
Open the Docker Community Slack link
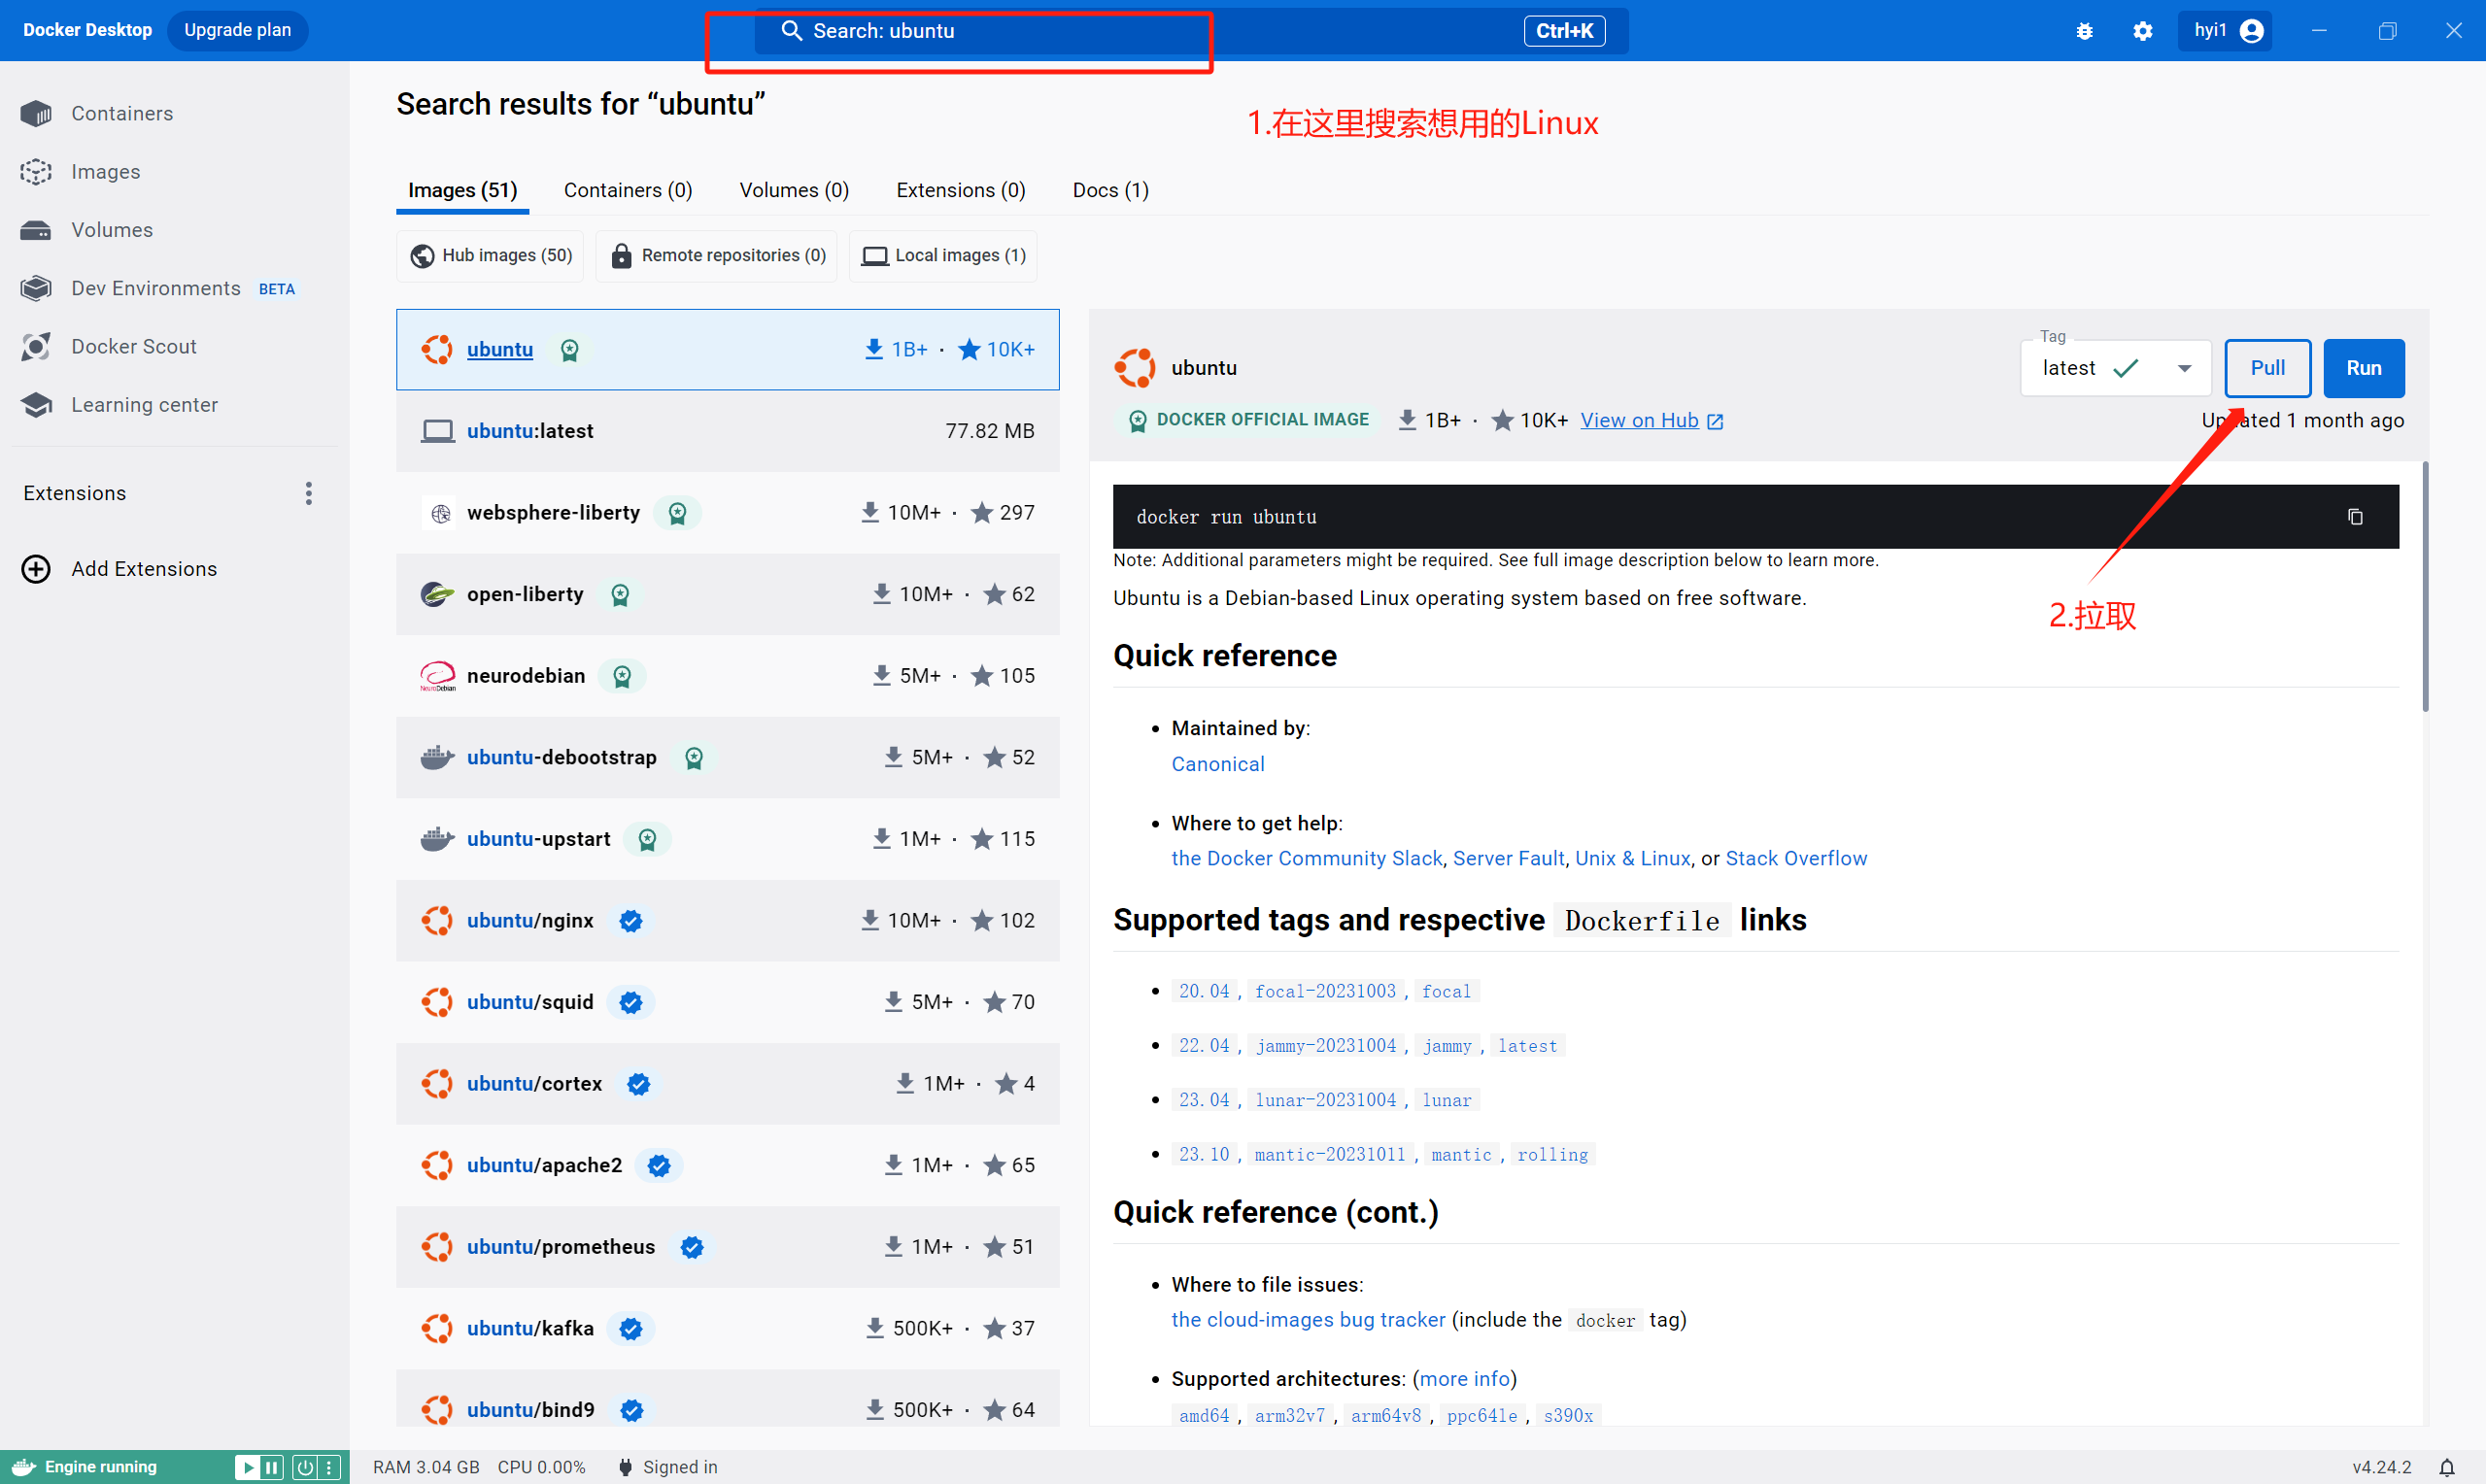click(1306, 859)
